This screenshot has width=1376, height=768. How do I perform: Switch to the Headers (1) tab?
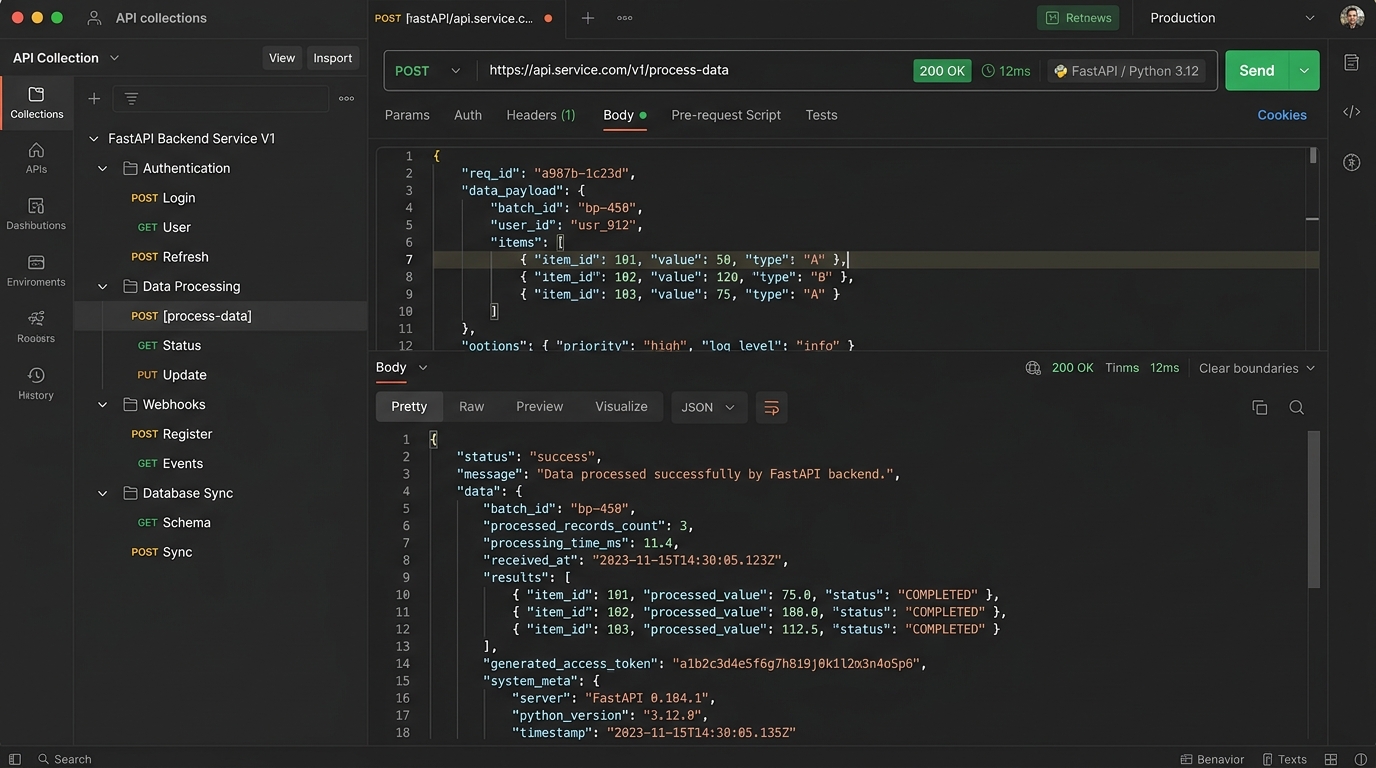click(x=541, y=115)
